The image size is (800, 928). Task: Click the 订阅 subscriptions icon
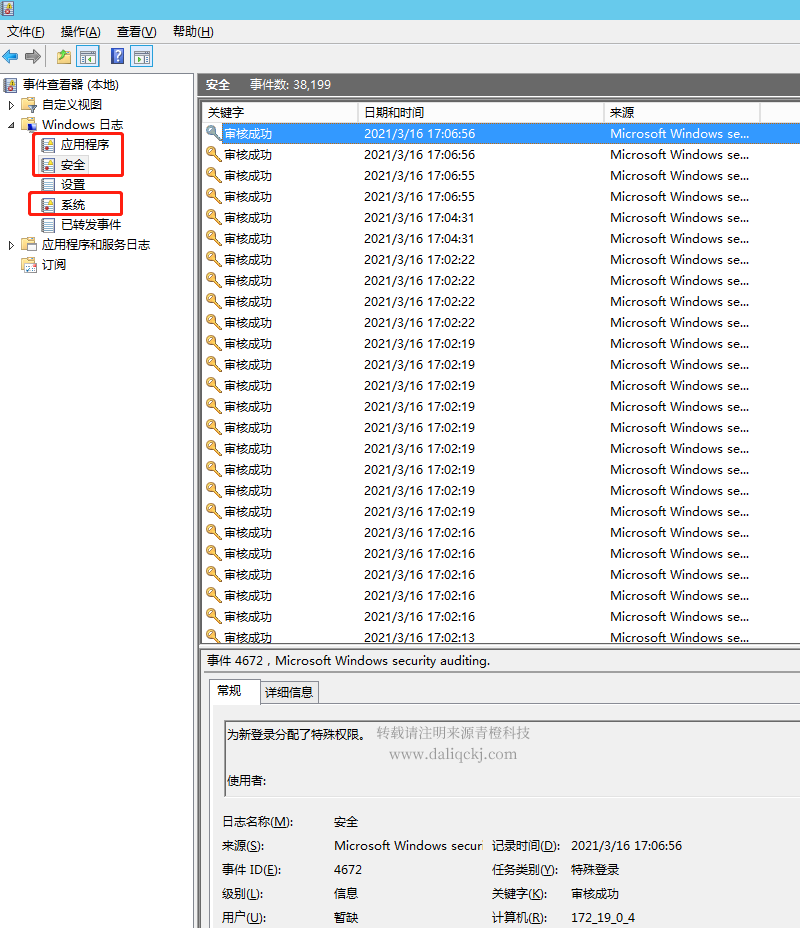point(29,265)
